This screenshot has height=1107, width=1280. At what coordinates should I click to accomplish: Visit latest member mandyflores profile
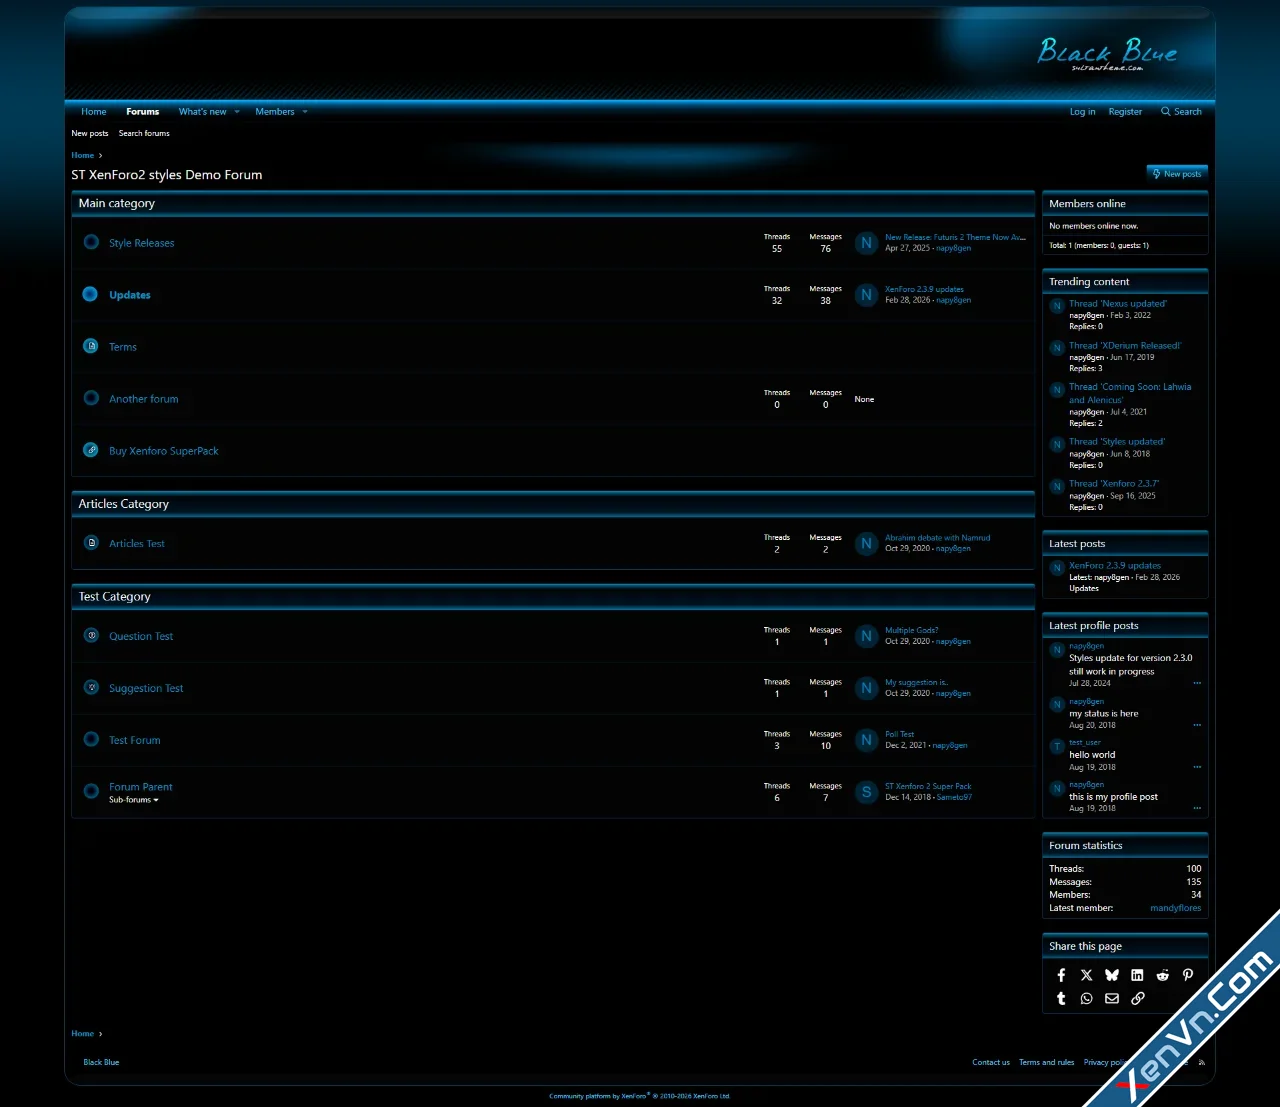1175,908
